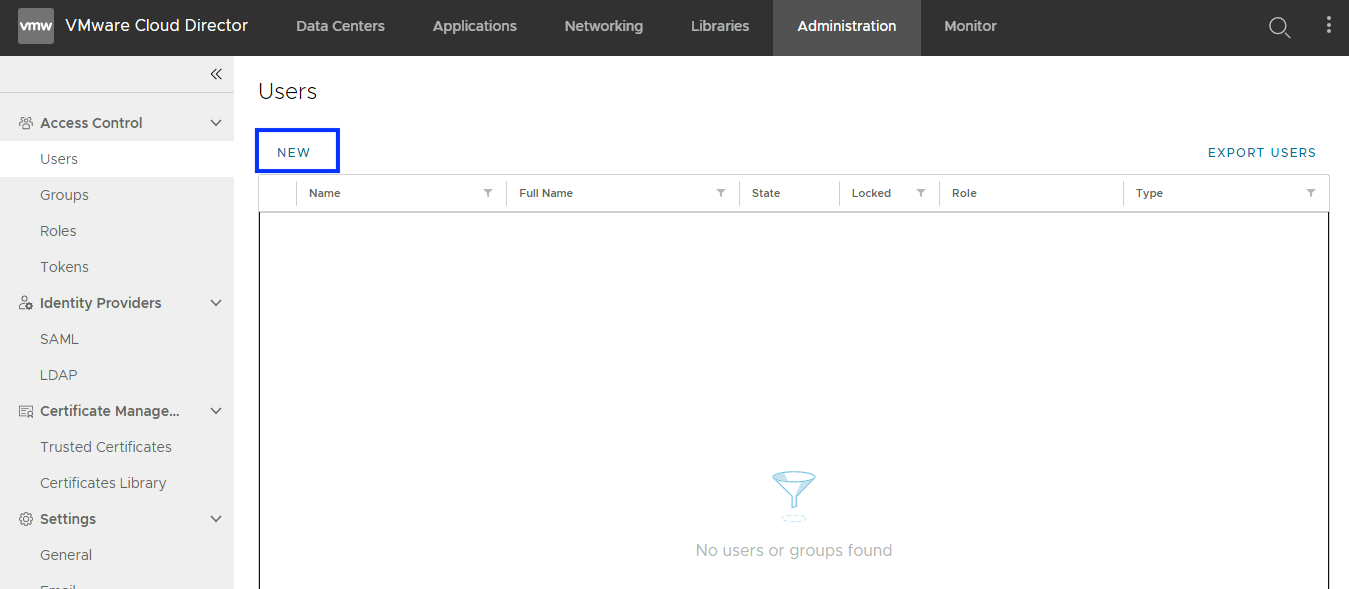Select Roles in the sidebar
Viewport: 1349px width, 589px height.
click(x=58, y=231)
